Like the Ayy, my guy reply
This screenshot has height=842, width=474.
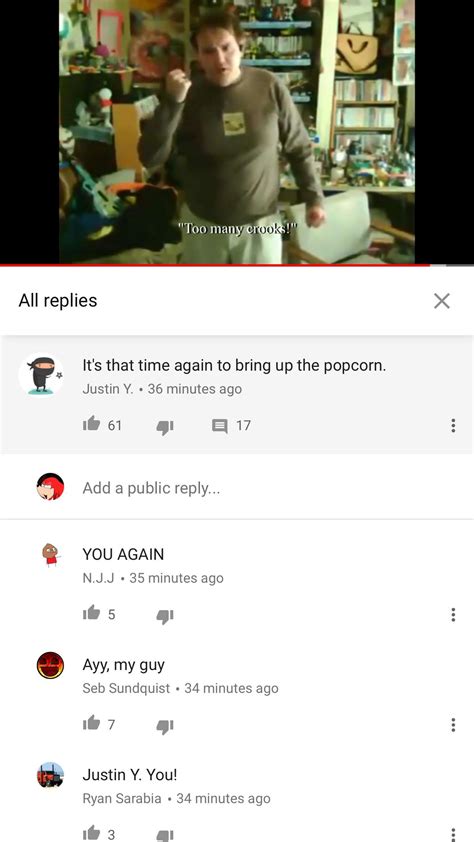pos(91,723)
